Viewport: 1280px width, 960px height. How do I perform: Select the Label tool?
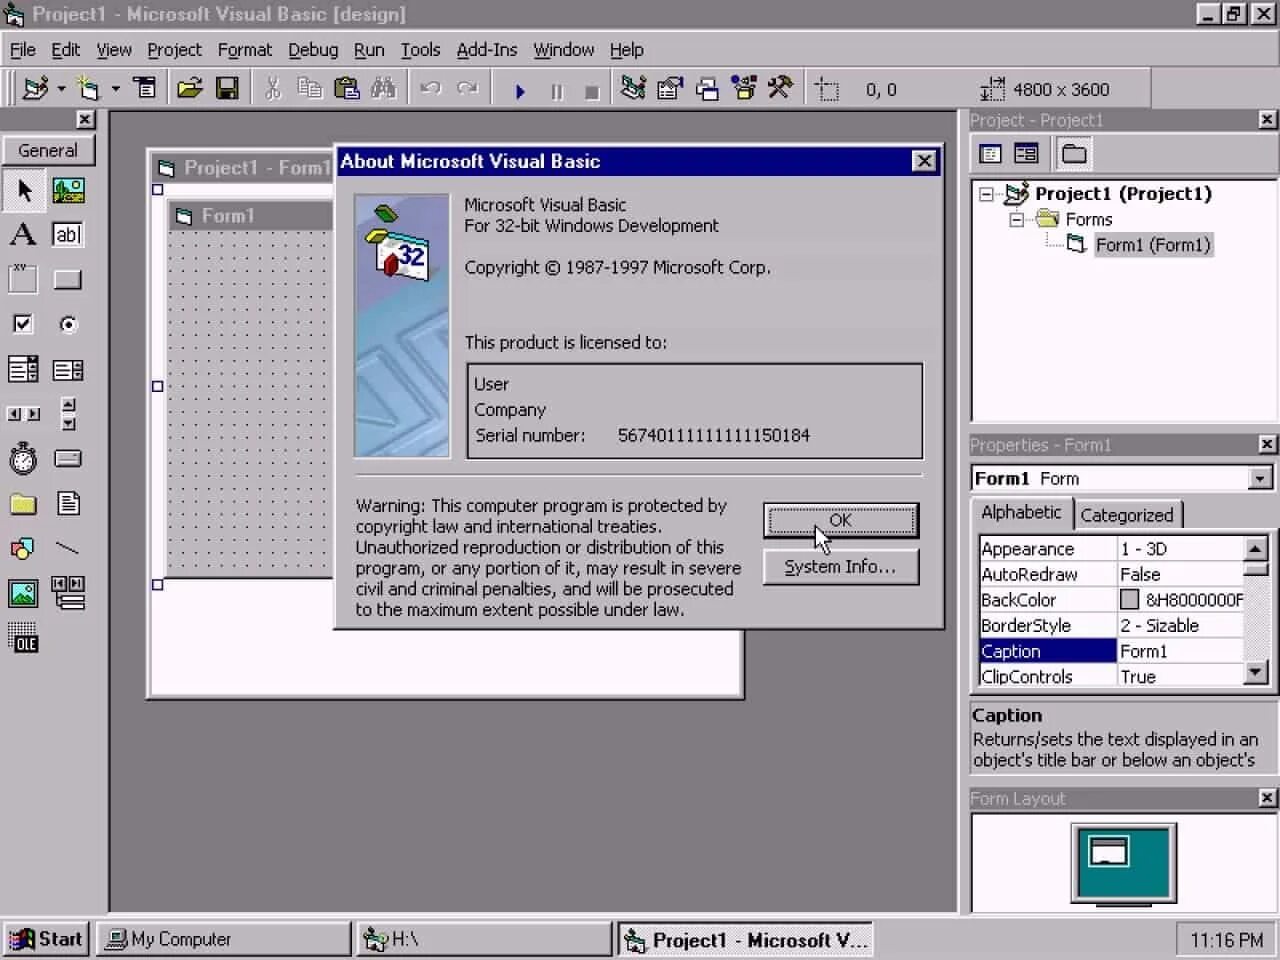tap(24, 235)
